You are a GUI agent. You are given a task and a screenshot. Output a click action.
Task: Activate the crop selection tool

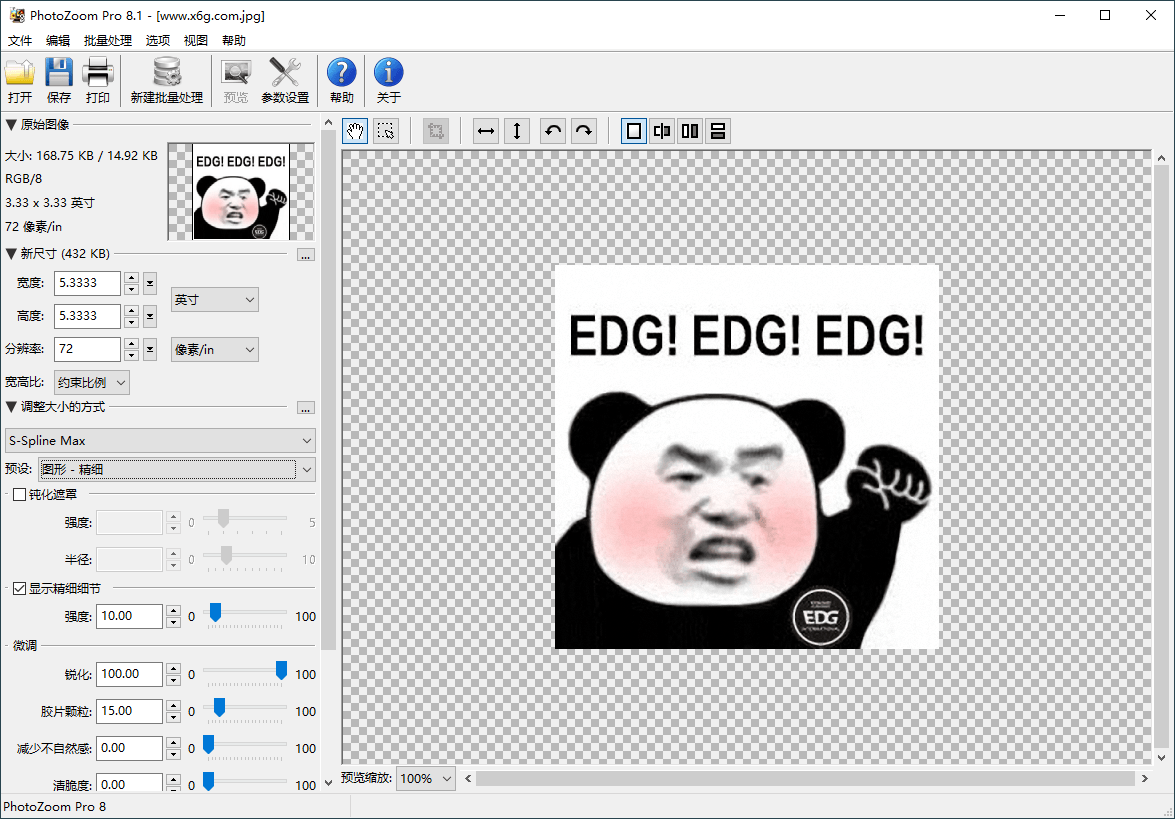coord(386,131)
